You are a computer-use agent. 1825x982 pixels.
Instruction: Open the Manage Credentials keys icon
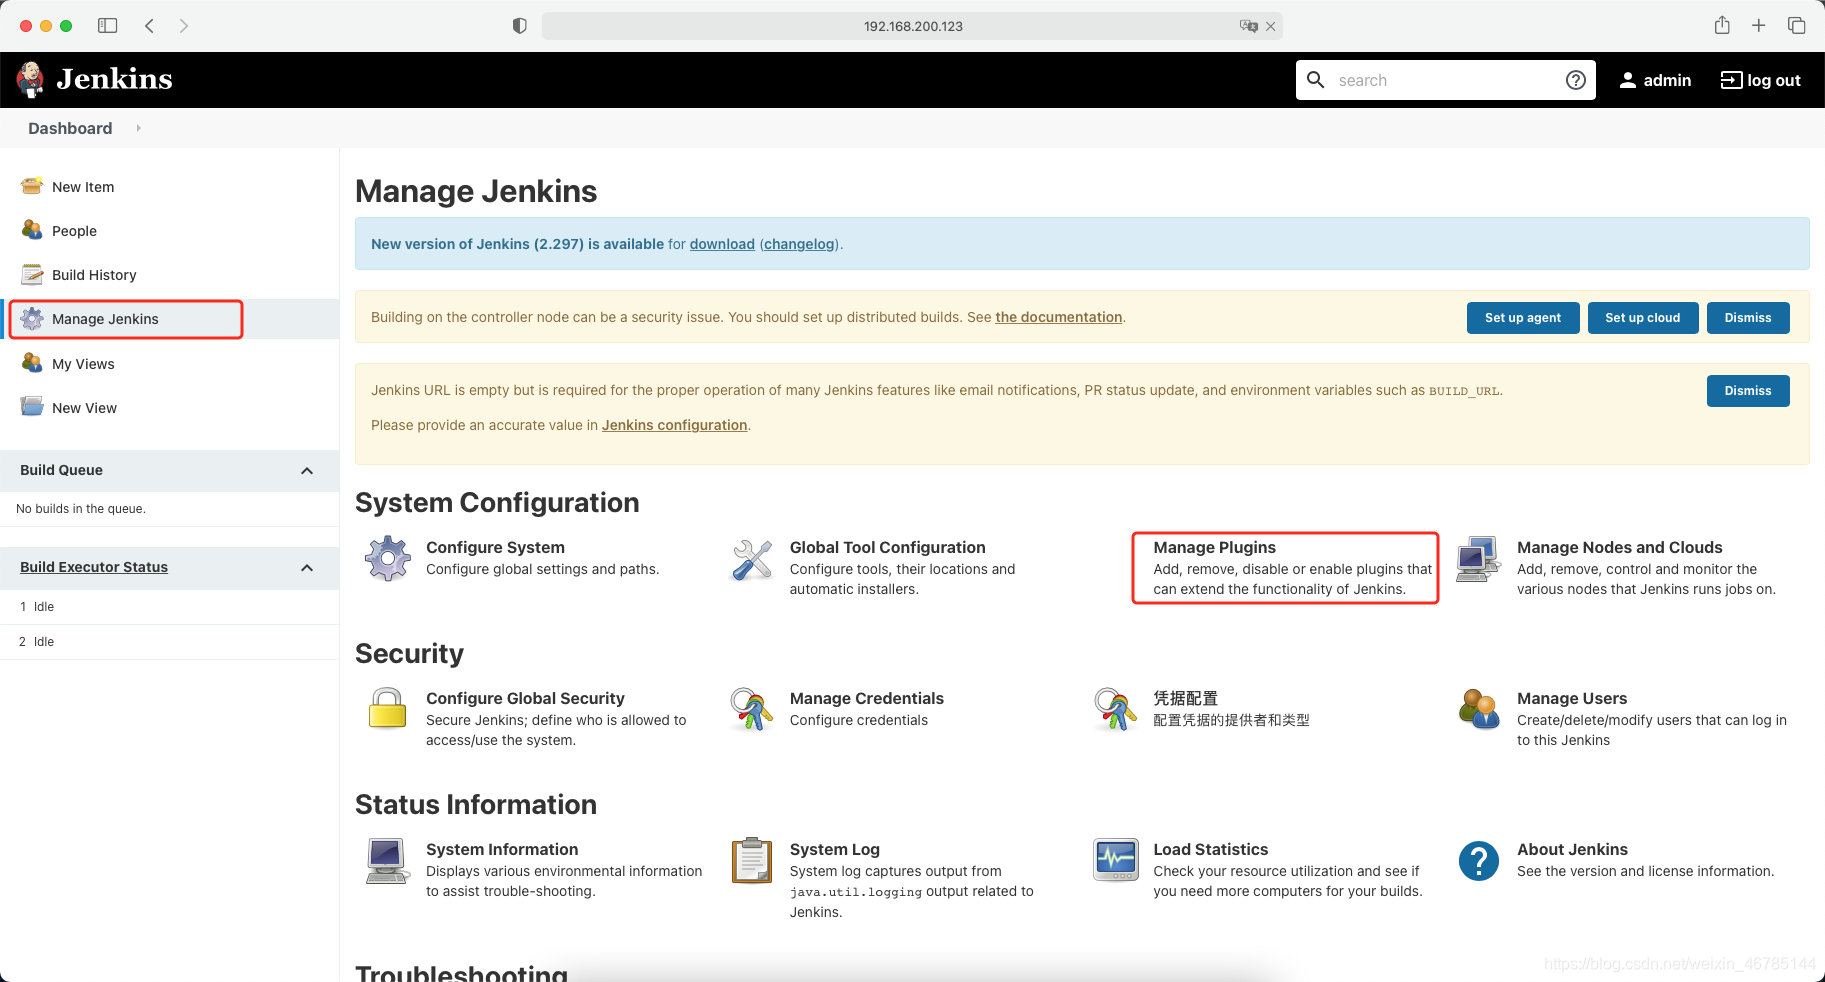coord(751,709)
